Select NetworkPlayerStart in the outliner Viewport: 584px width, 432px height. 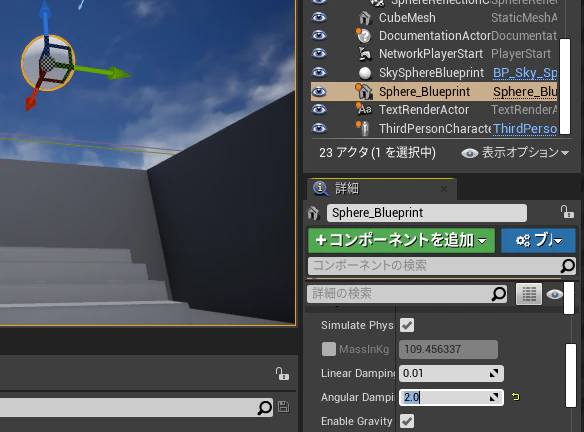coord(431,54)
